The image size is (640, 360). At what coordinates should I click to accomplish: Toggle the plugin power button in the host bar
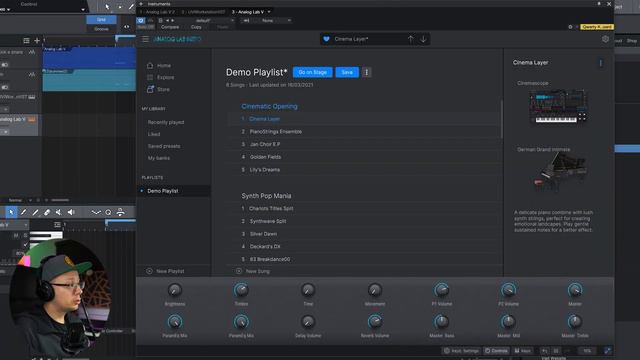click(x=141, y=20)
